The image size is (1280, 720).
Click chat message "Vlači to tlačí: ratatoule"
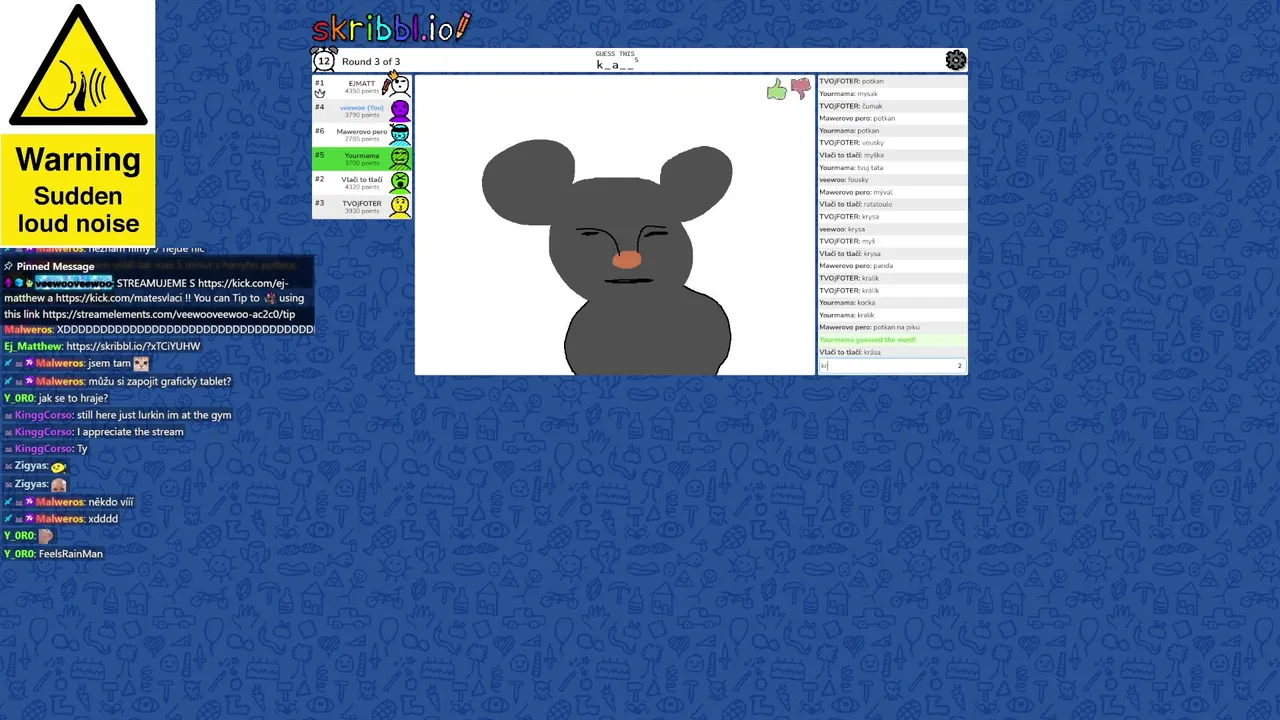892,204
